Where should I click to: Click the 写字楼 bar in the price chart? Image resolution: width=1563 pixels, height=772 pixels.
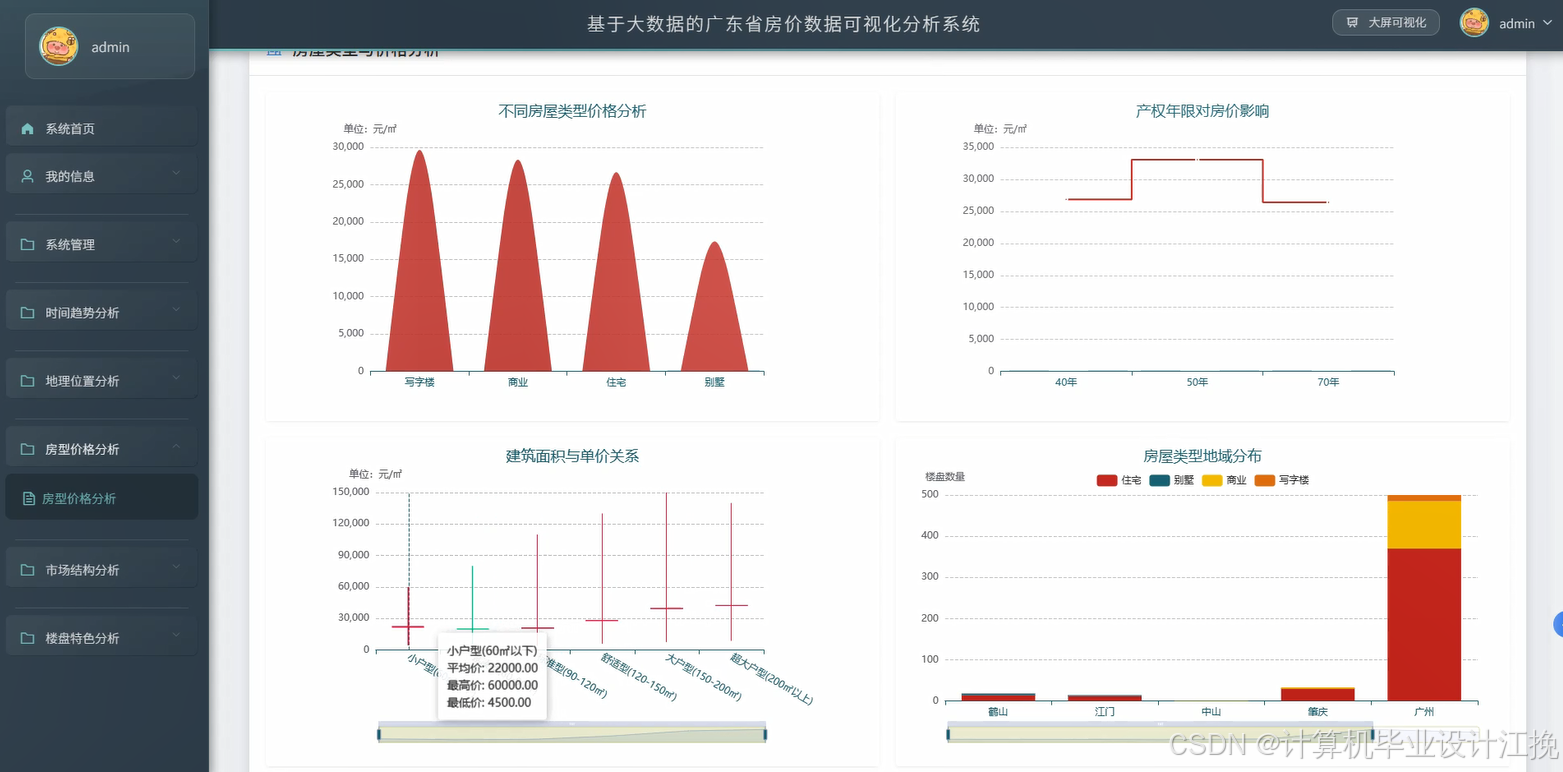[419, 280]
